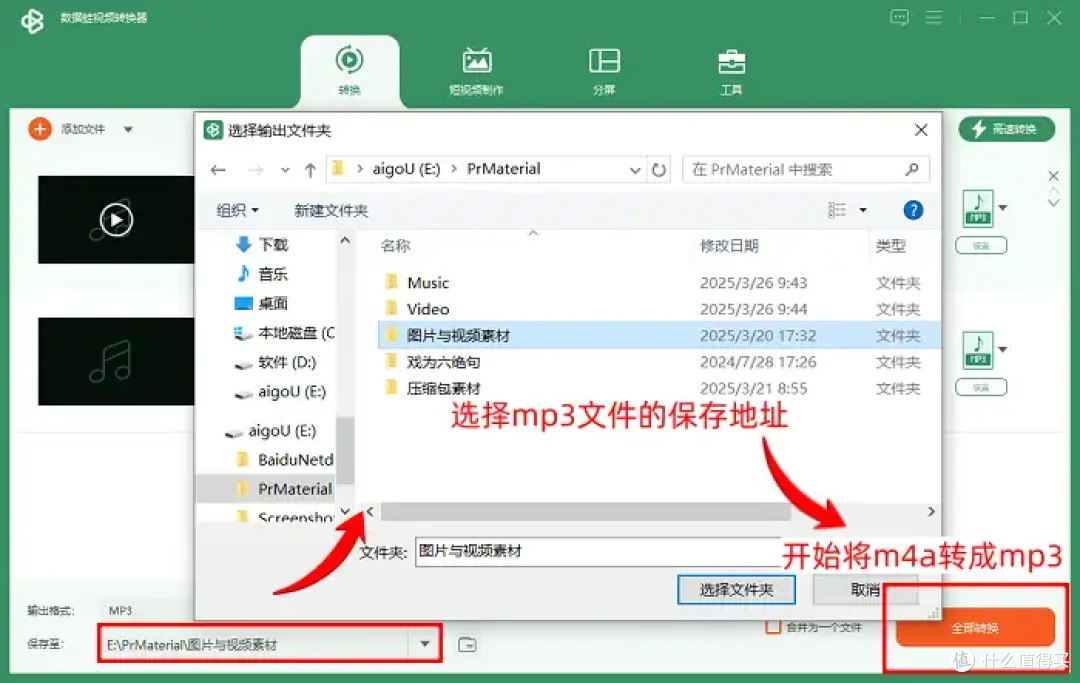Click the high-speed conversion button
This screenshot has width=1080, height=683.
1006,129
